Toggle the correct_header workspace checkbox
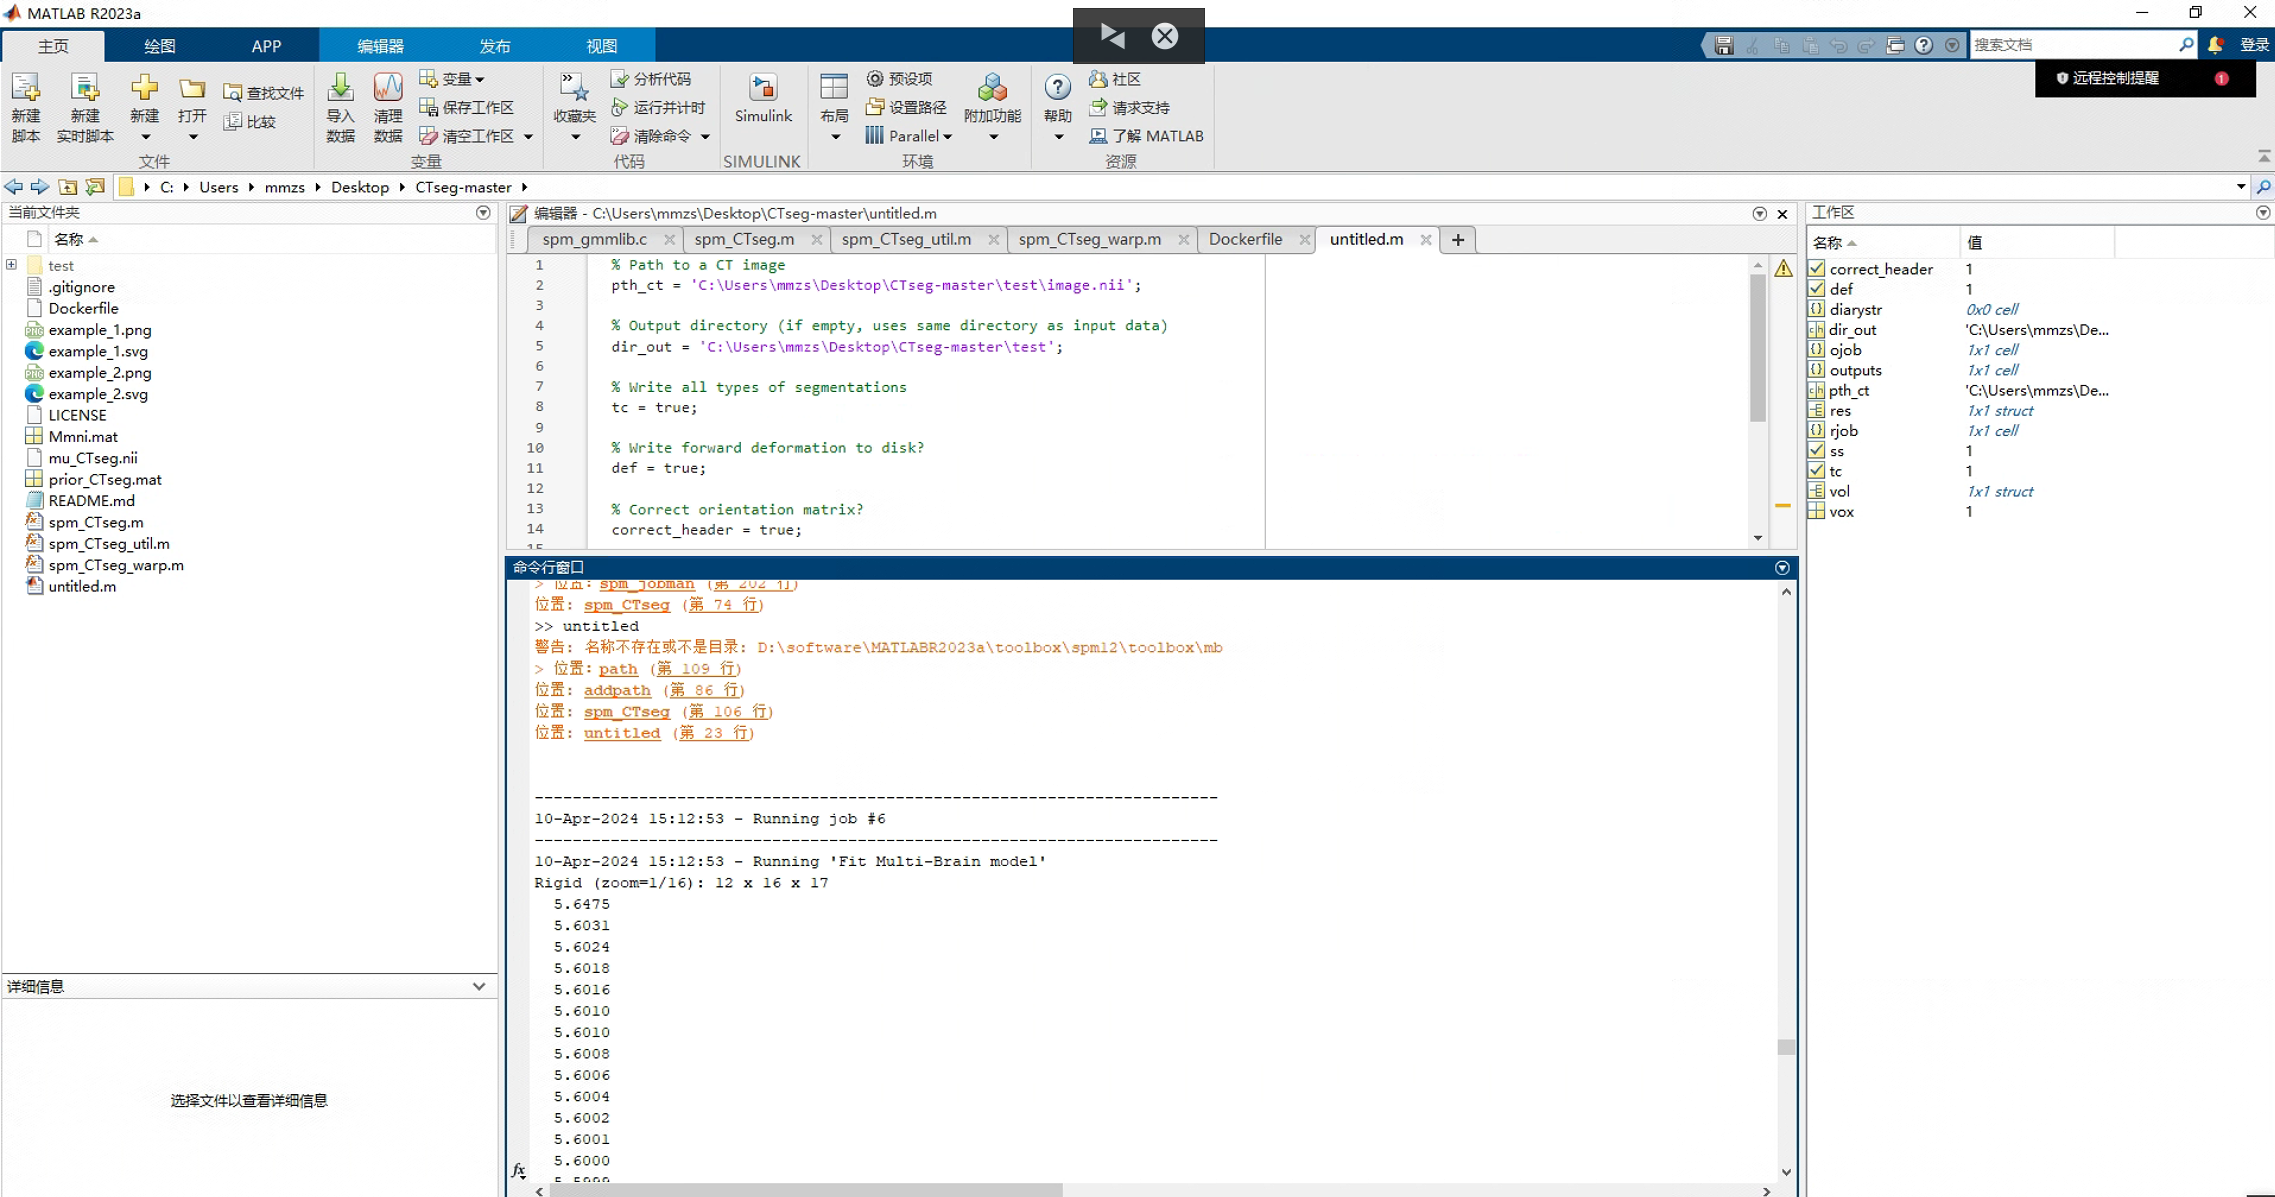Viewport: 2275px width, 1197px height. click(1817, 269)
